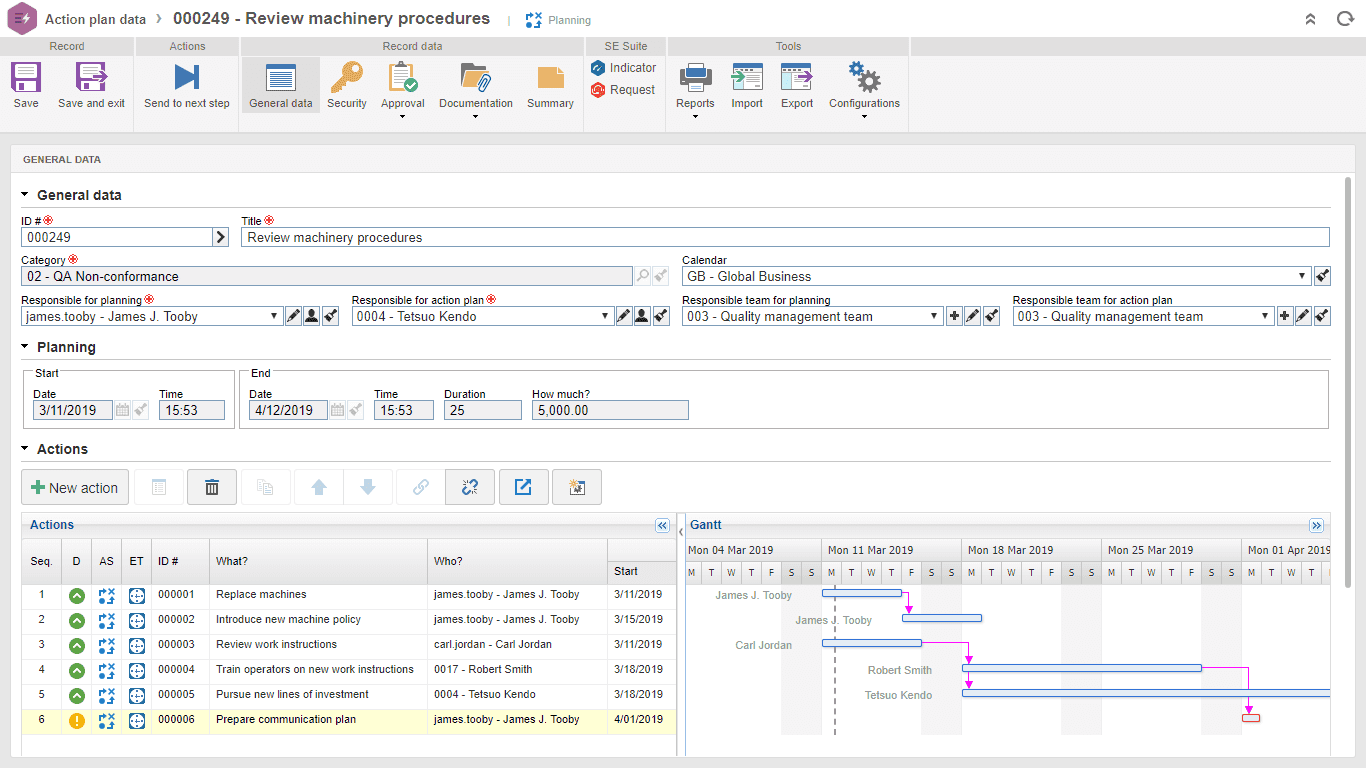Image resolution: width=1366 pixels, height=768 pixels.
Task: Click plus icon beside Responsible team for planning
Action: click(954, 316)
